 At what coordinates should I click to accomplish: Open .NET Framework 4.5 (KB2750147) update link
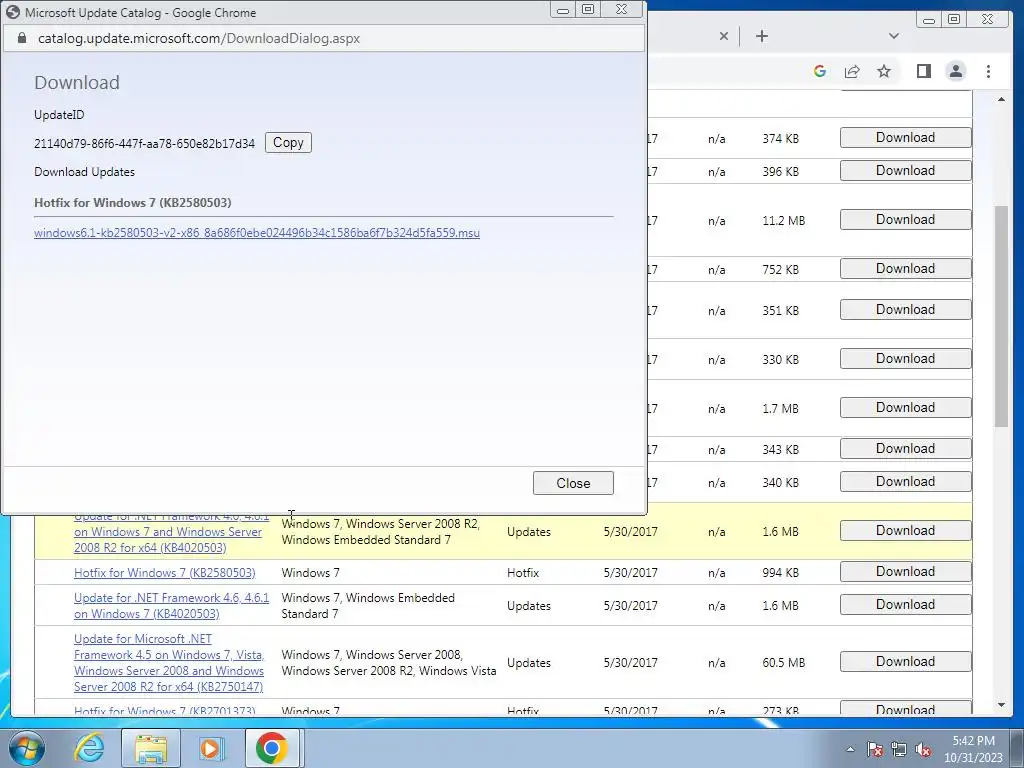click(169, 662)
